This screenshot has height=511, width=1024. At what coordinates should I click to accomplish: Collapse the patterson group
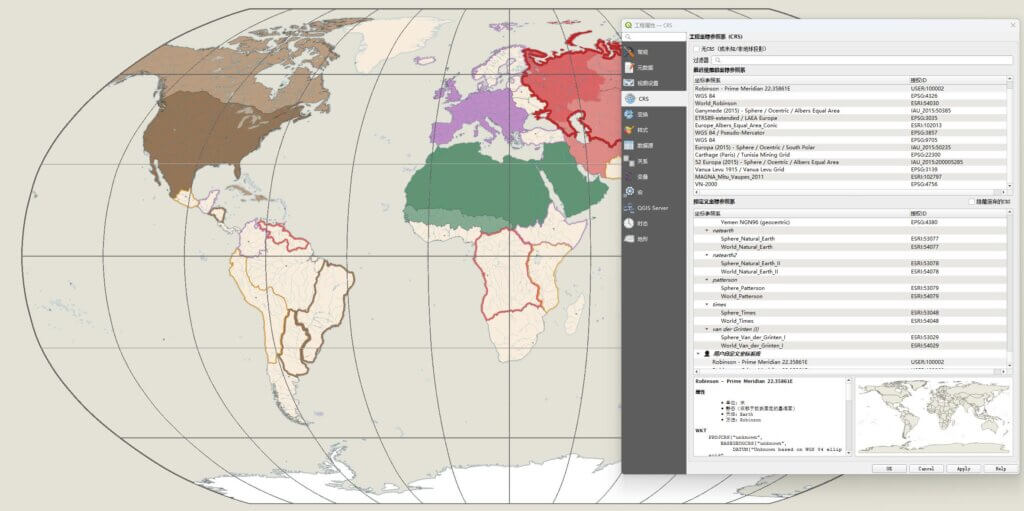coord(707,280)
